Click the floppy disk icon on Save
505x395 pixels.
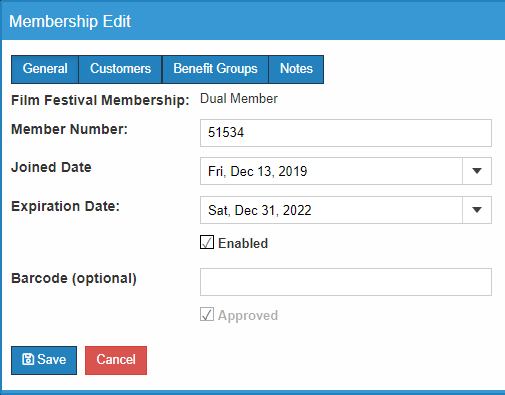pos(28,359)
